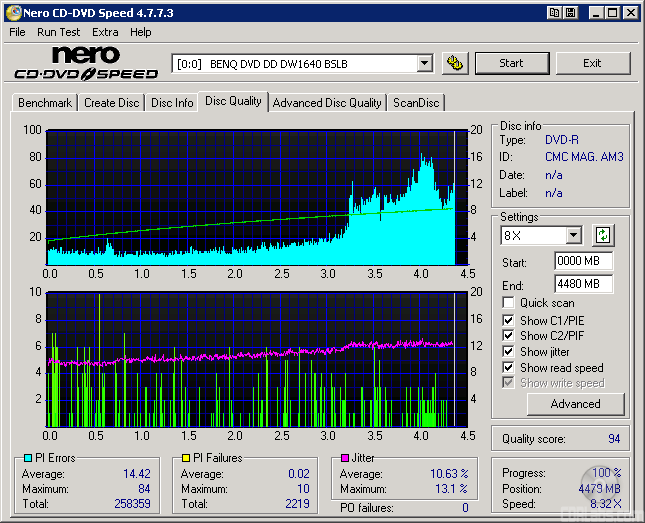Click the save floppy disk icon
The height and width of the screenshot is (523, 645).
coord(570,13)
